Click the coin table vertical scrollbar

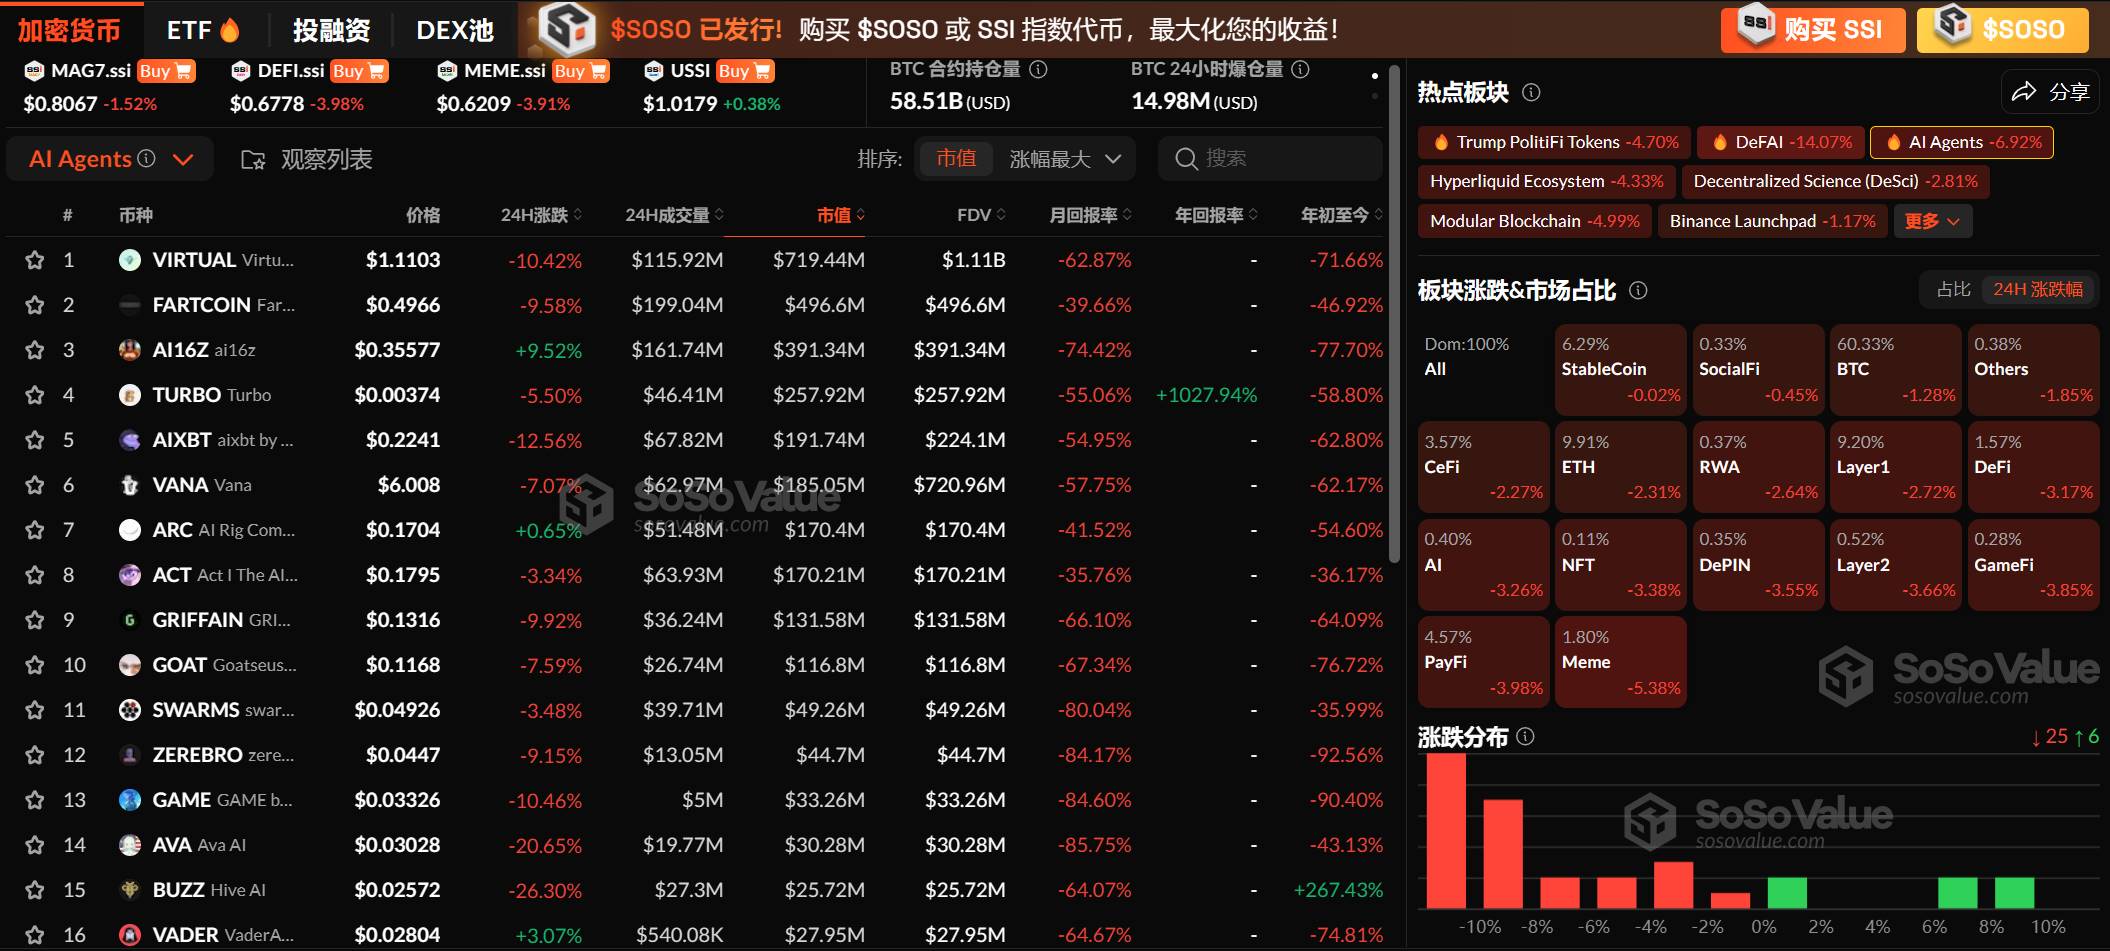pyautogui.click(x=1395, y=315)
